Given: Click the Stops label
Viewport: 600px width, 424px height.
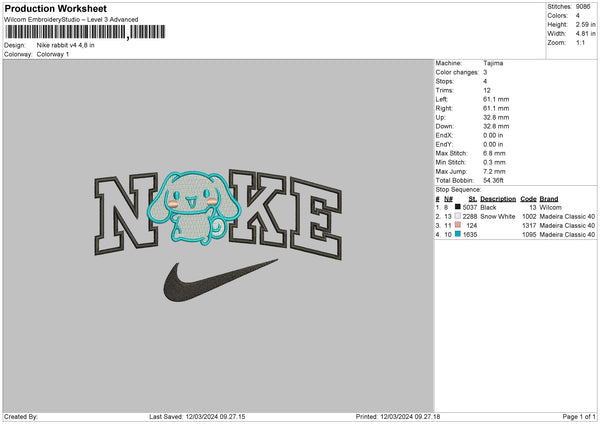Looking at the screenshot, I should (x=445, y=81).
